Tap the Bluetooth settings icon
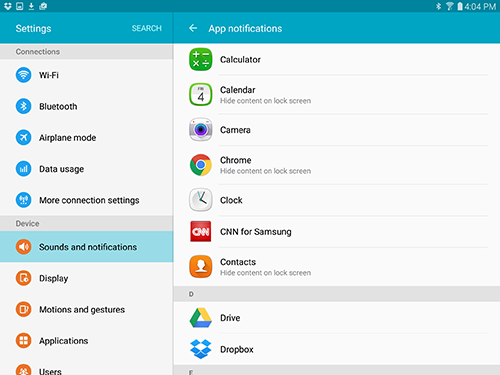 pos(23,106)
